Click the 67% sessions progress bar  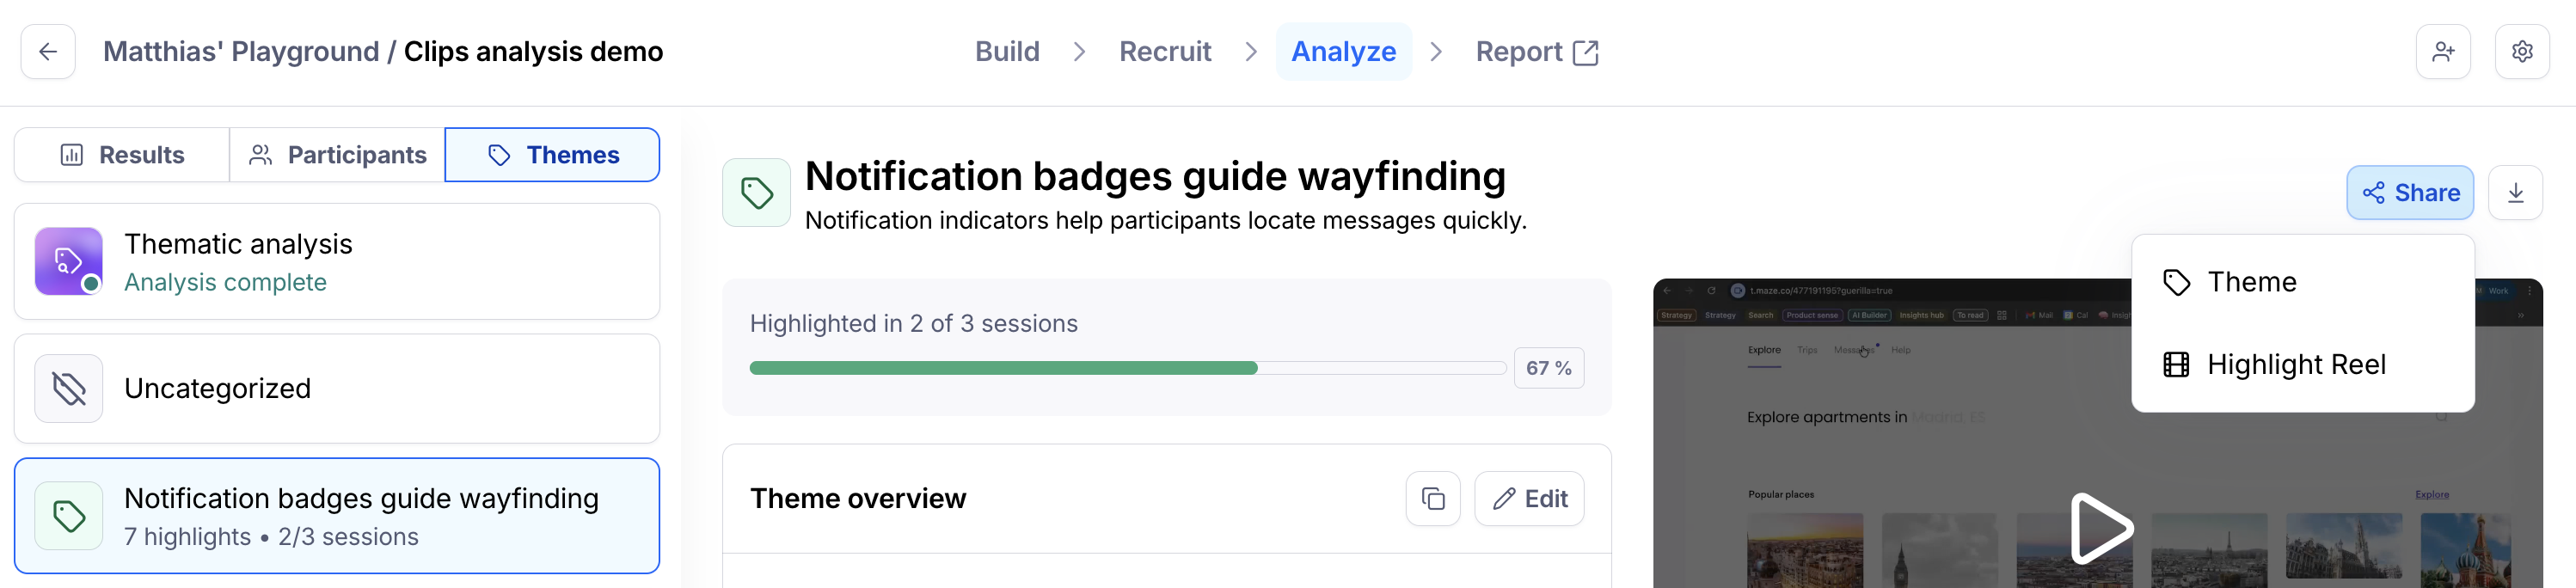pyautogui.click(x=1127, y=368)
